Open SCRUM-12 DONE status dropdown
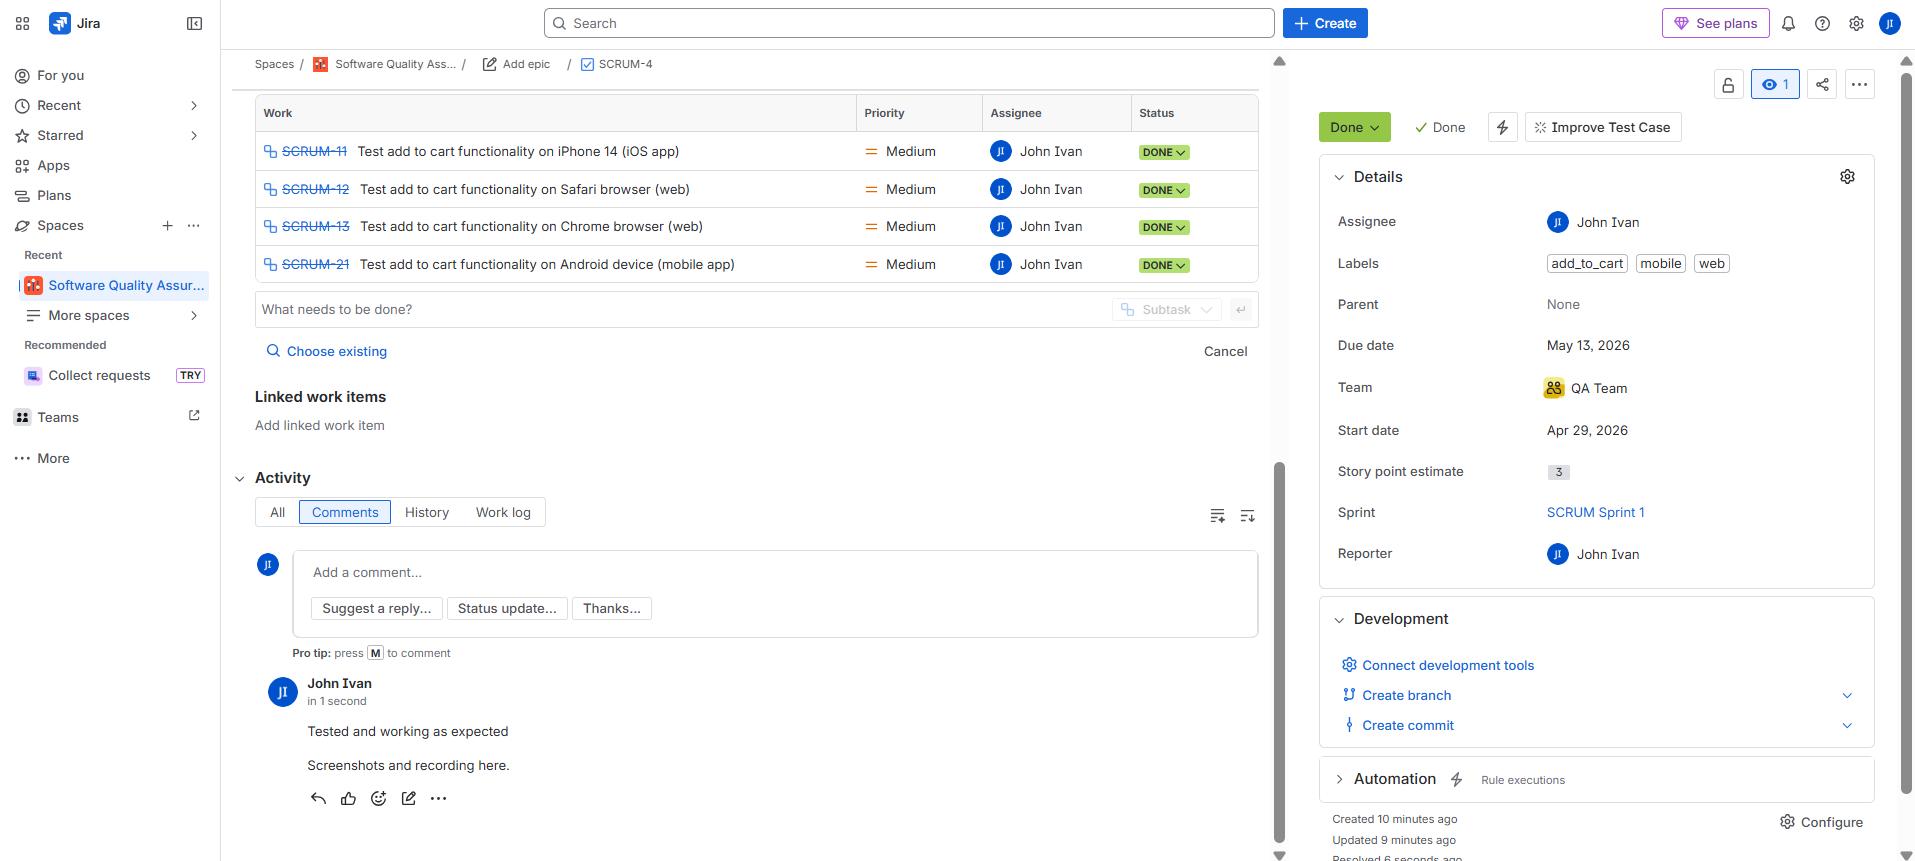This screenshot has height=861, width=1915. tap(1164, 190)
